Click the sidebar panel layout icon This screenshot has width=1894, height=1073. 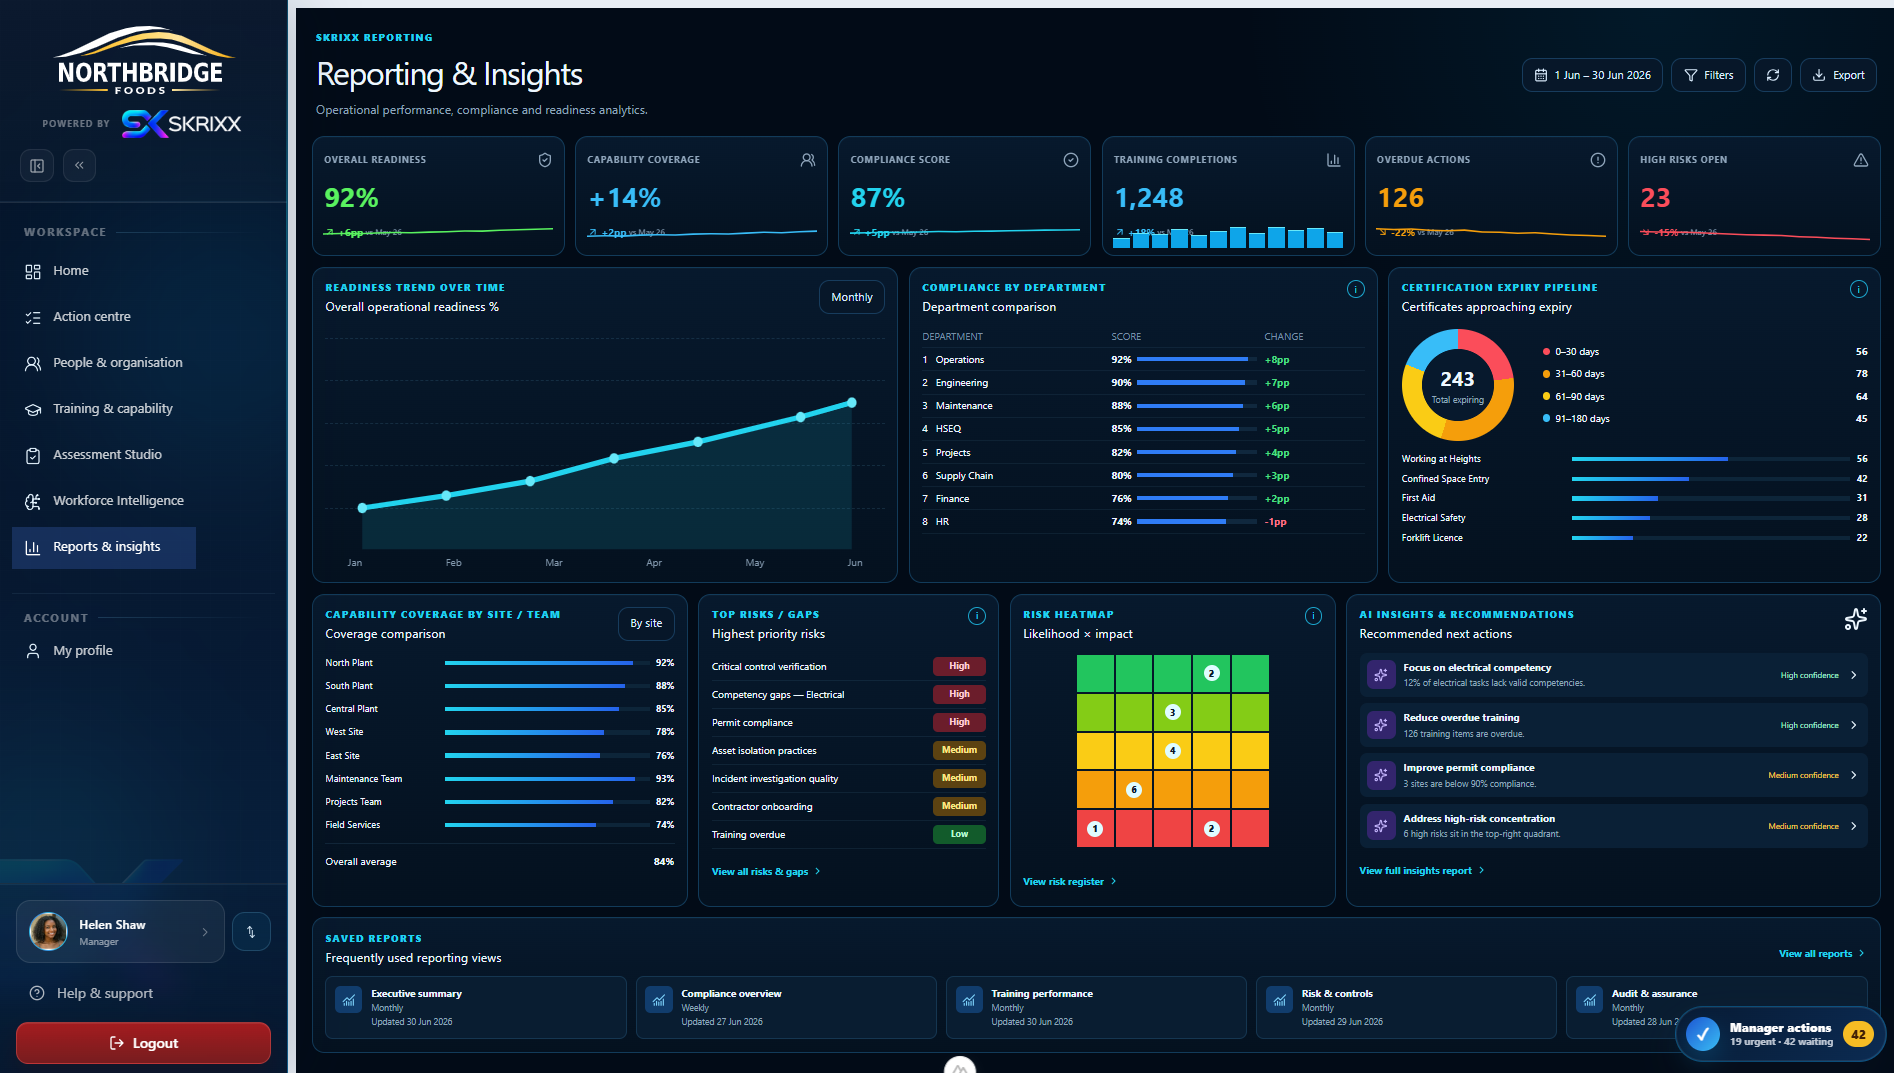tap(37, 166)
